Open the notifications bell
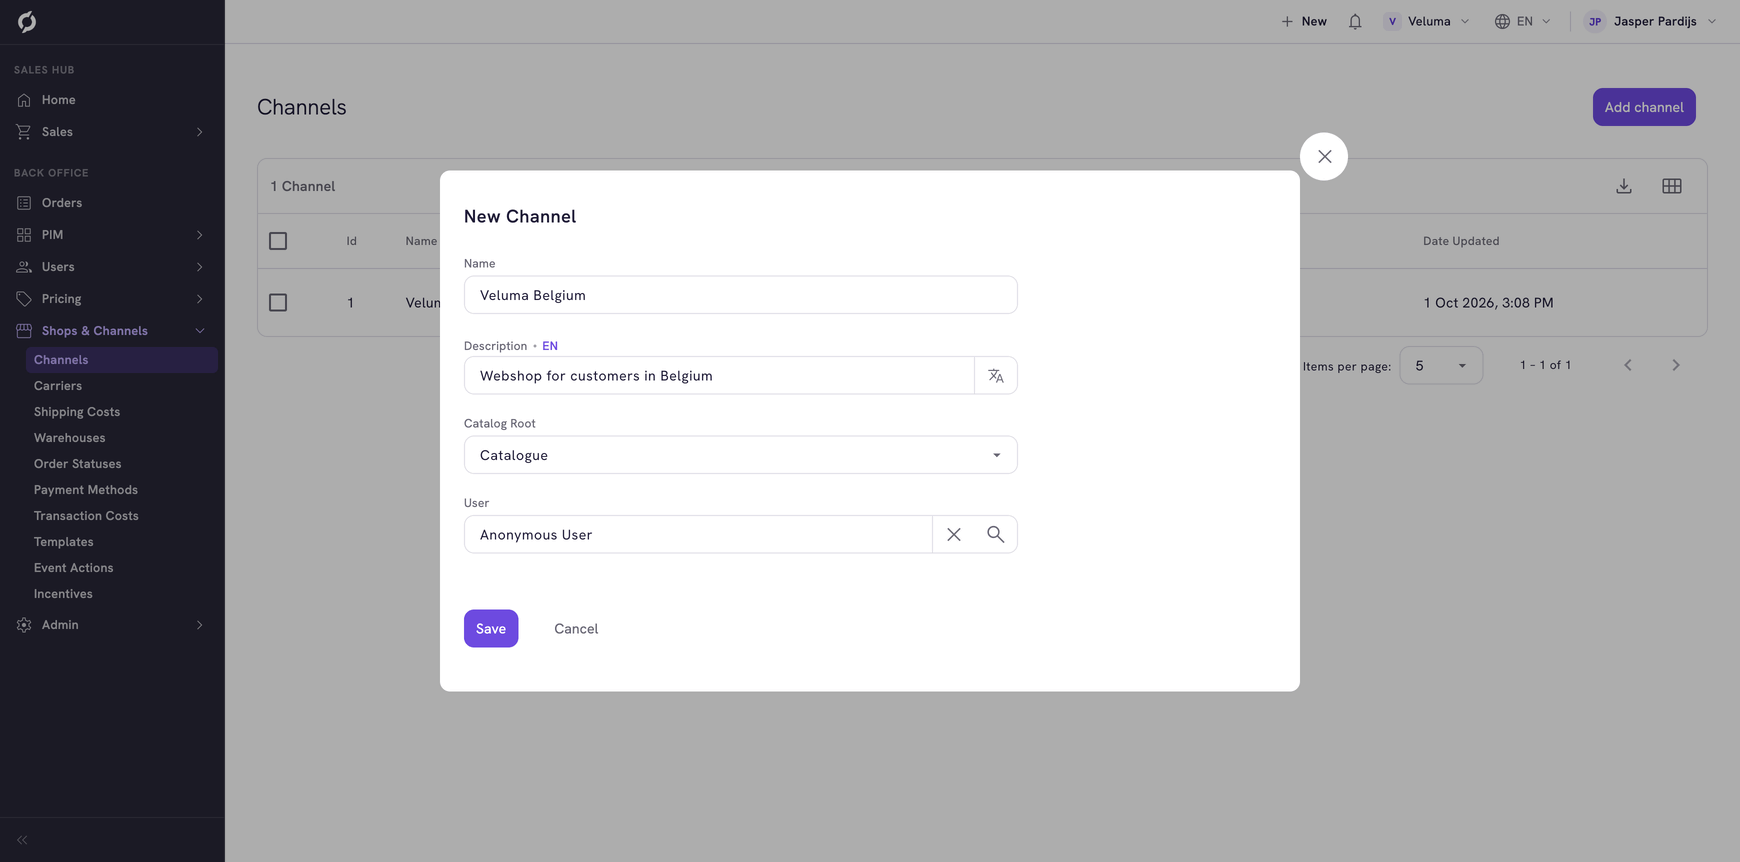Screen dimensions: 1740x862 pos(1355,21)
